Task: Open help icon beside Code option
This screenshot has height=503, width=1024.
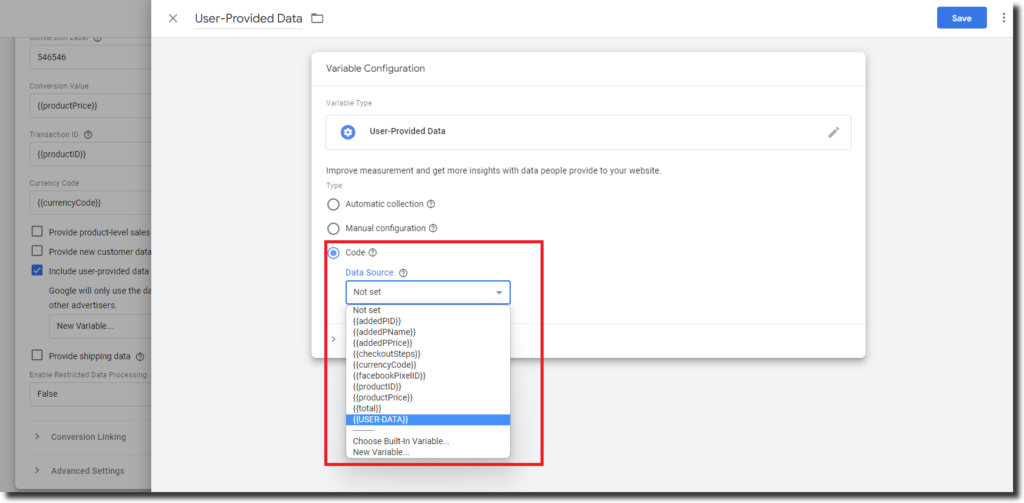Action: click(373, 253)
